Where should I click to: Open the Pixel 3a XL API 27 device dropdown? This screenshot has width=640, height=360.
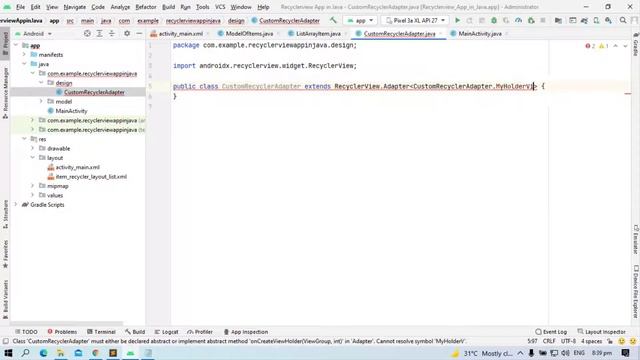(415, 20)
